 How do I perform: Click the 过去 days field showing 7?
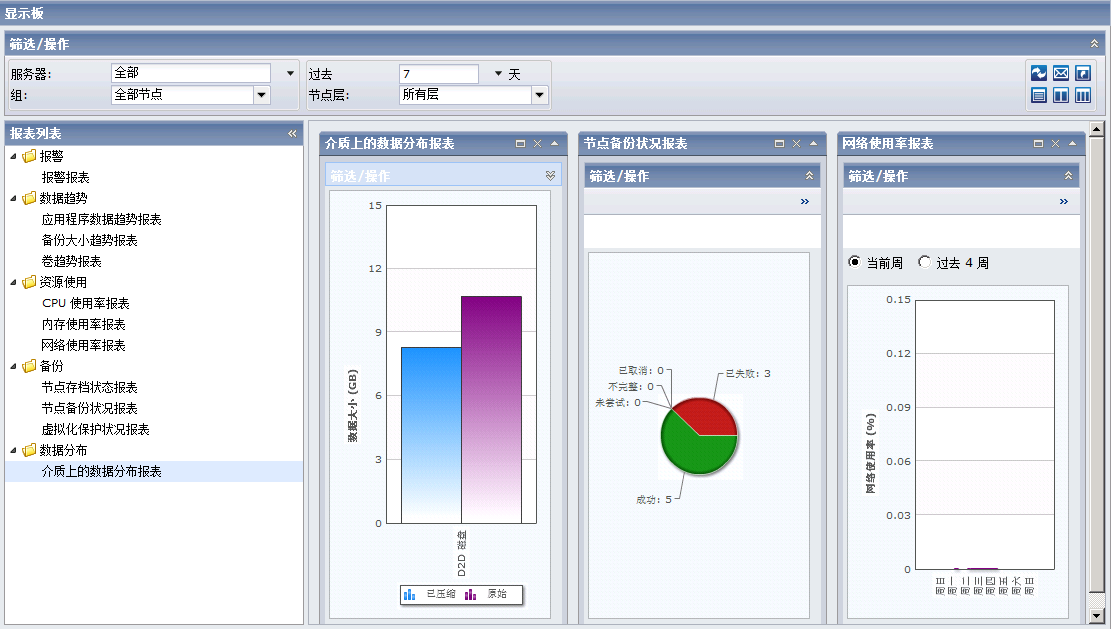[x=439, y=74]
